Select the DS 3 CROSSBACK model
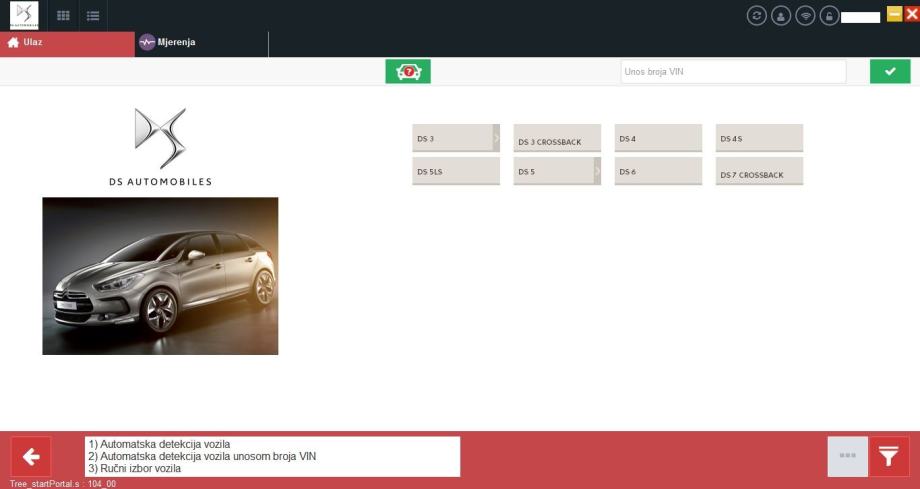Screen dimensions: 920x489 click(557, 139)
